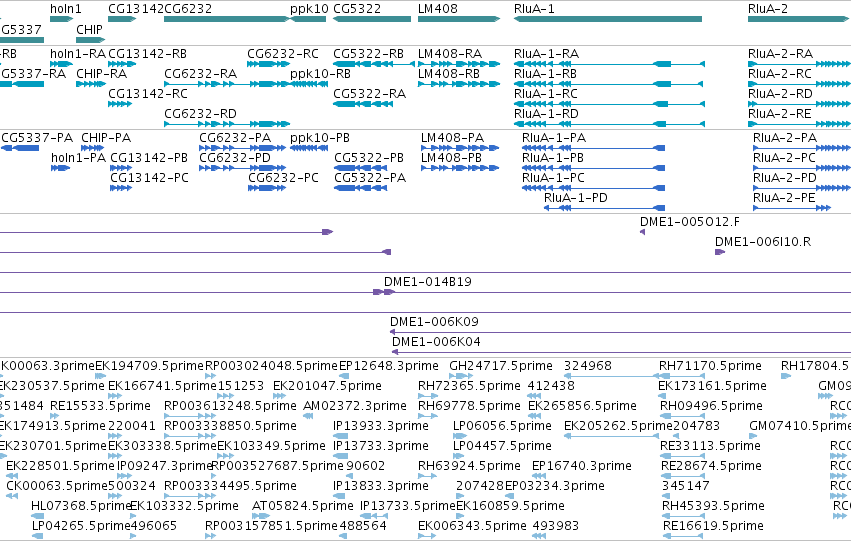Click EST label EK006343.5prime
Image resolution: width=851 pixels, height=541 pixels.
[472, 526]
